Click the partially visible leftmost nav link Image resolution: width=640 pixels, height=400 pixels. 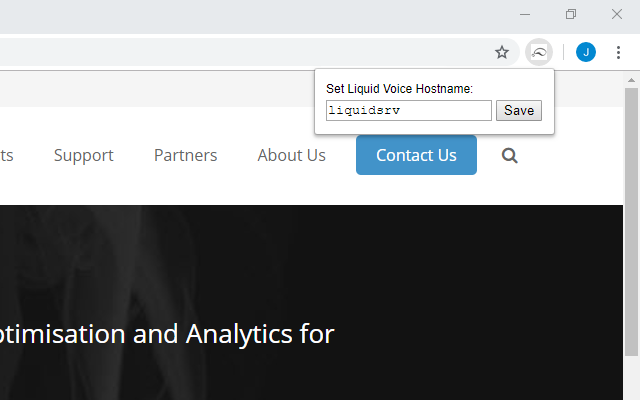(x=6, y=155)
